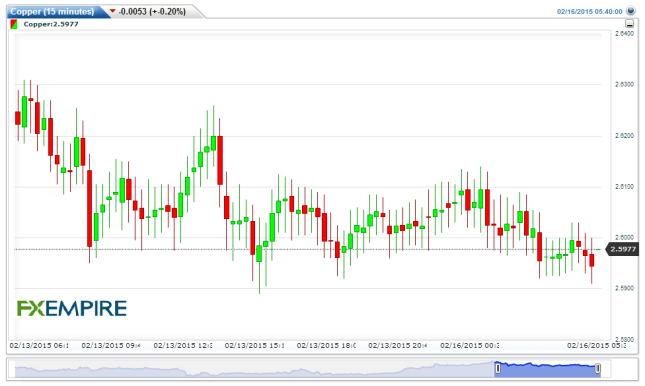Click the right handle of the range selector
The width and height of the screenshot is (645, 386).
pos(598,368)
